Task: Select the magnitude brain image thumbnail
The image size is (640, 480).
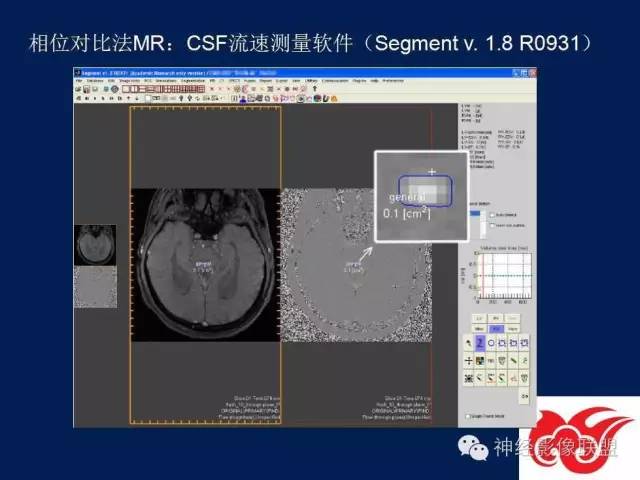Action: click(x=95, y=245)
